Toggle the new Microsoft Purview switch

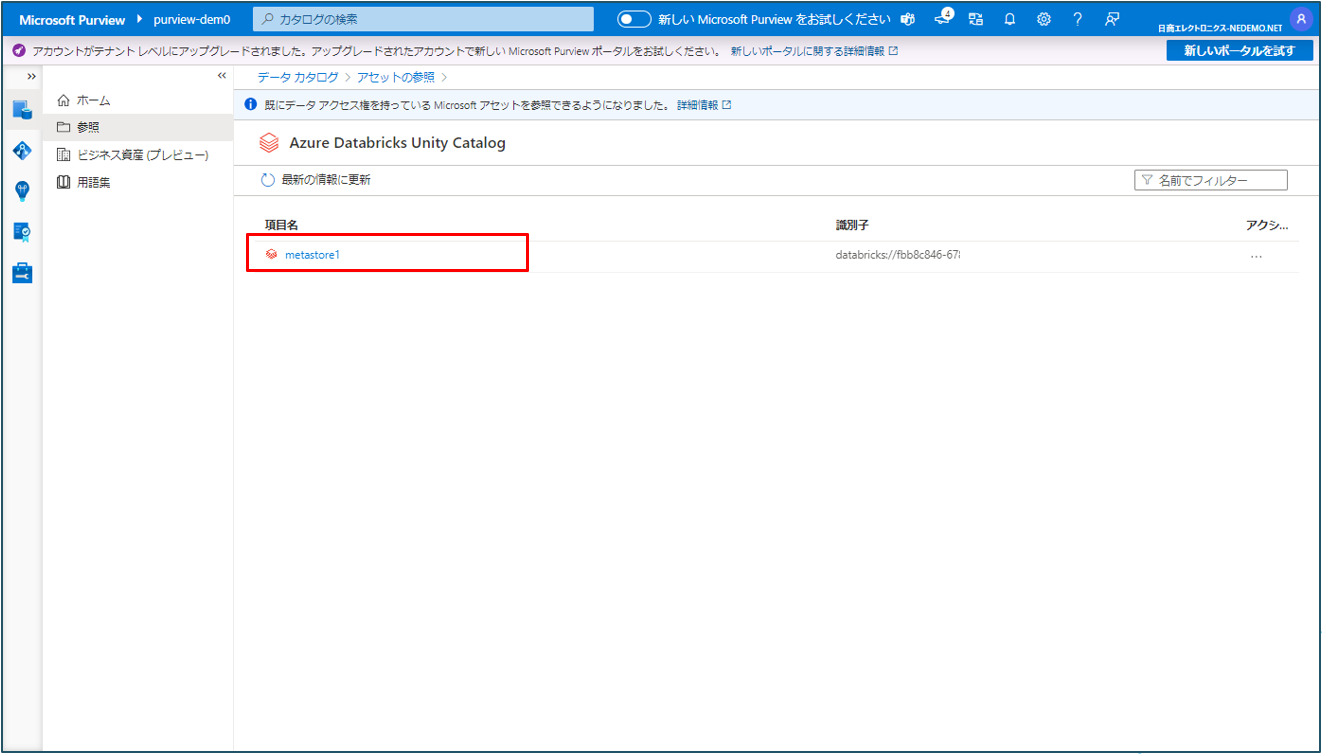point(634,19)
